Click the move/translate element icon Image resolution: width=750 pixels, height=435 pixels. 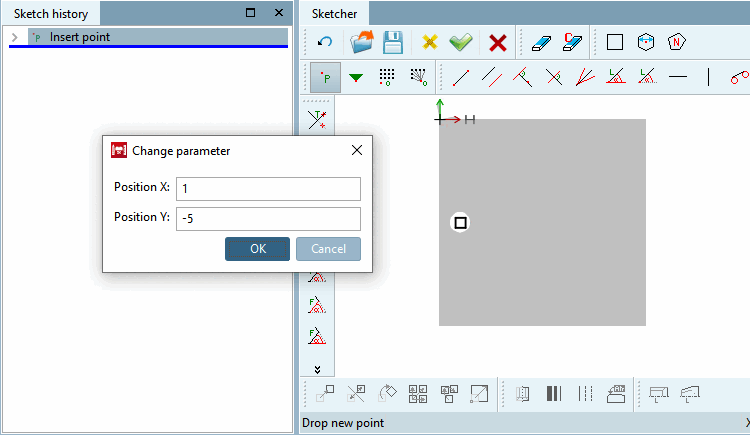[x=325, y=394]
